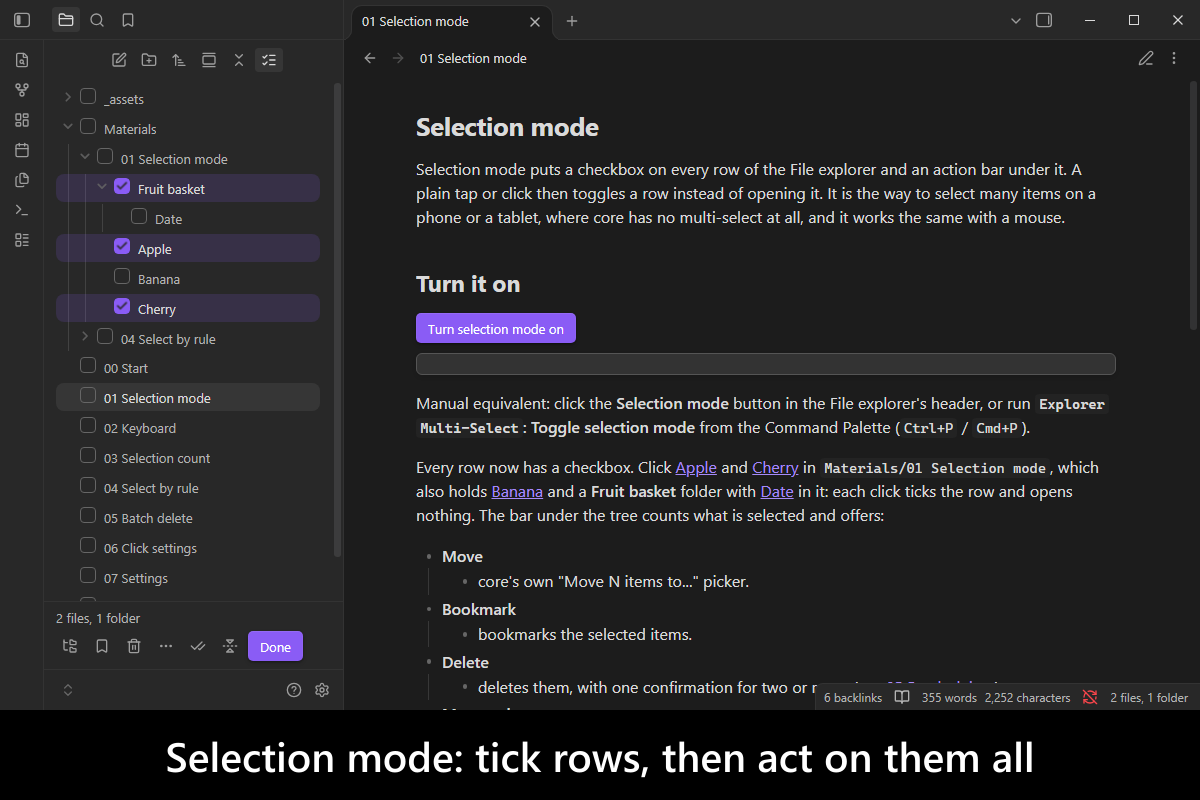
Task: Click the File explorer vertical scrollbar
Action: [x=337, y=320]
